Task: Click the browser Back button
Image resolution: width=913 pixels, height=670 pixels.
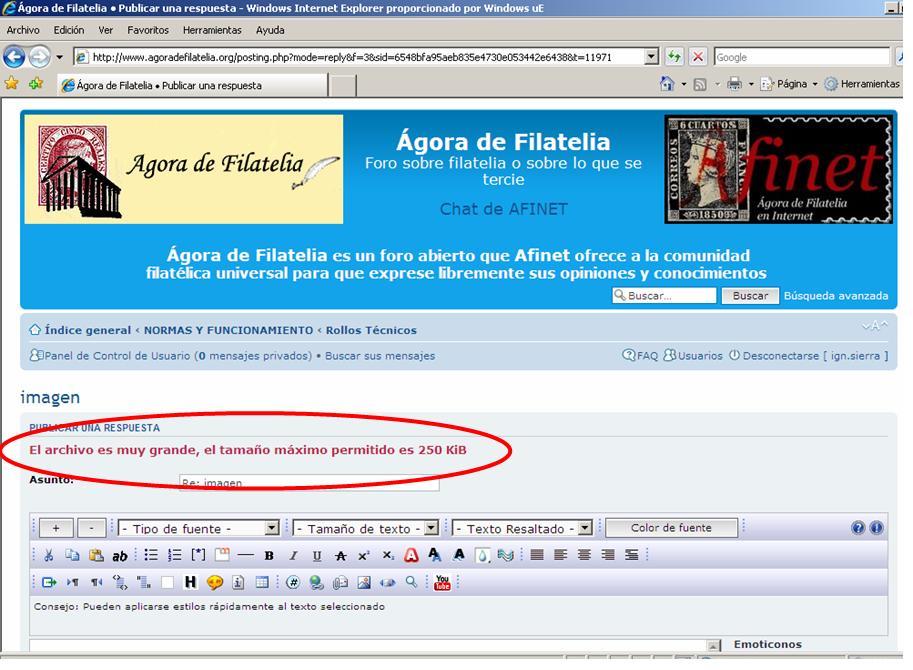Action: (15, 57)
